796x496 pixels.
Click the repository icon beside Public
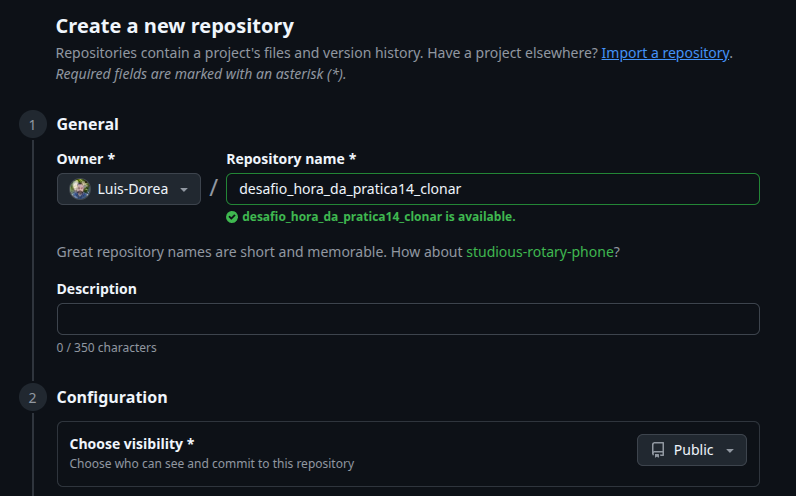tap(658, 450)
